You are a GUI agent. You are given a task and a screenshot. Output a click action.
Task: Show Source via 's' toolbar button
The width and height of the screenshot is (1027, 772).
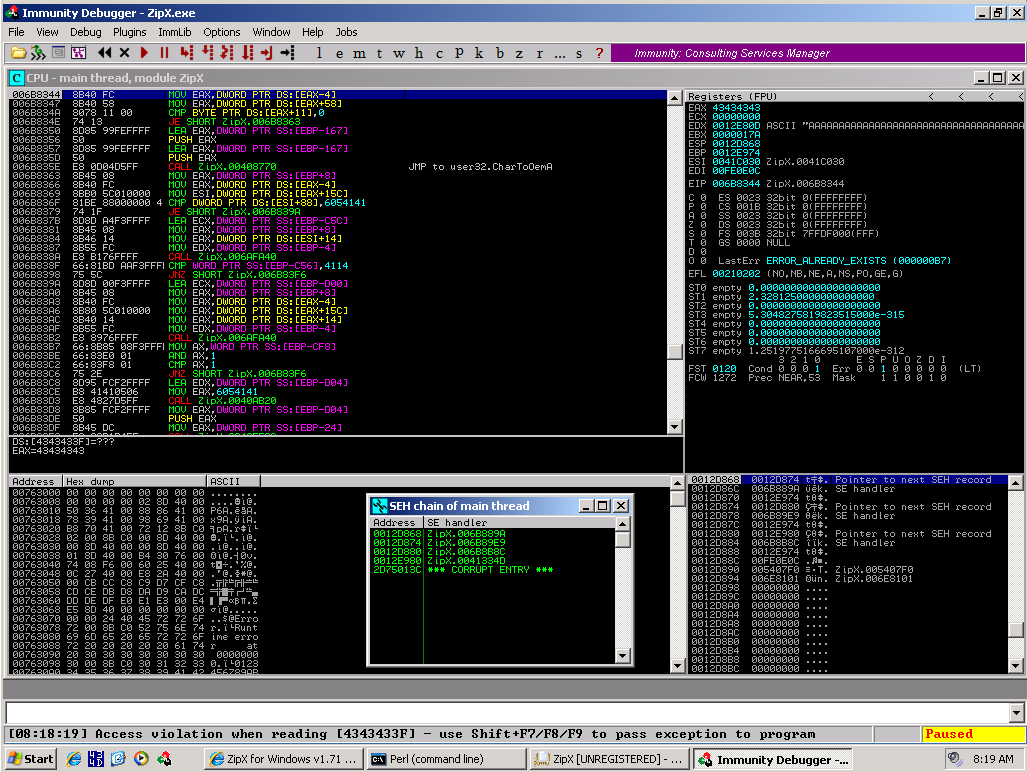tap(579, 53)
